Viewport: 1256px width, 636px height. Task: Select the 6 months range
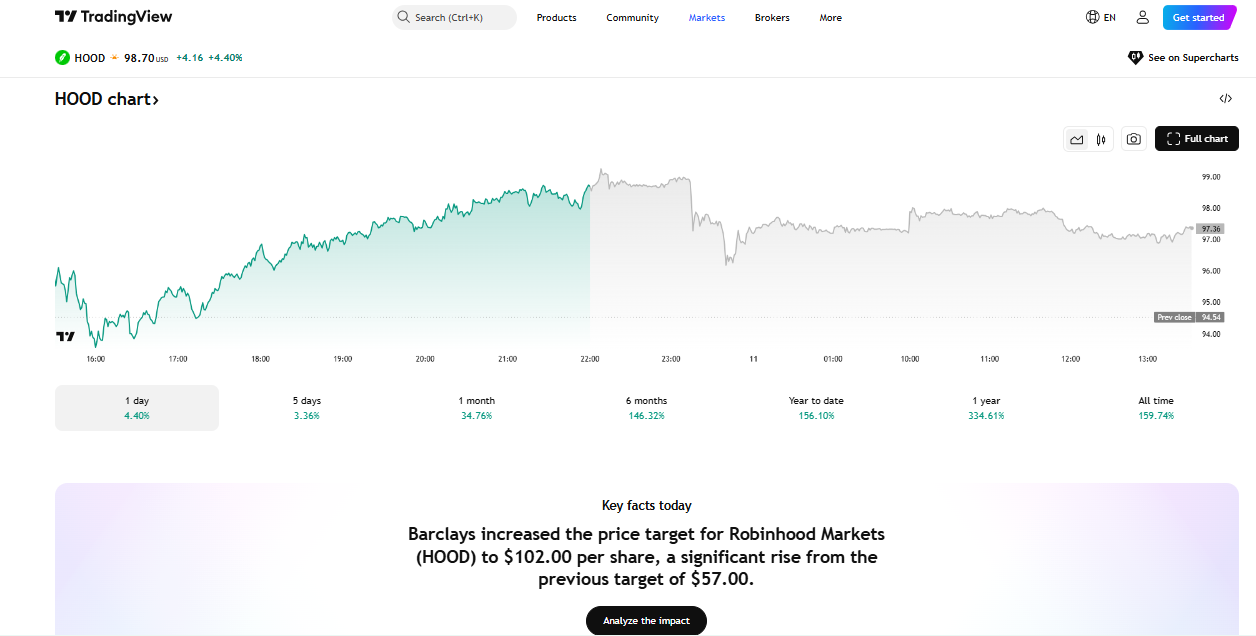pyautogui.click(x=647, y=408)
